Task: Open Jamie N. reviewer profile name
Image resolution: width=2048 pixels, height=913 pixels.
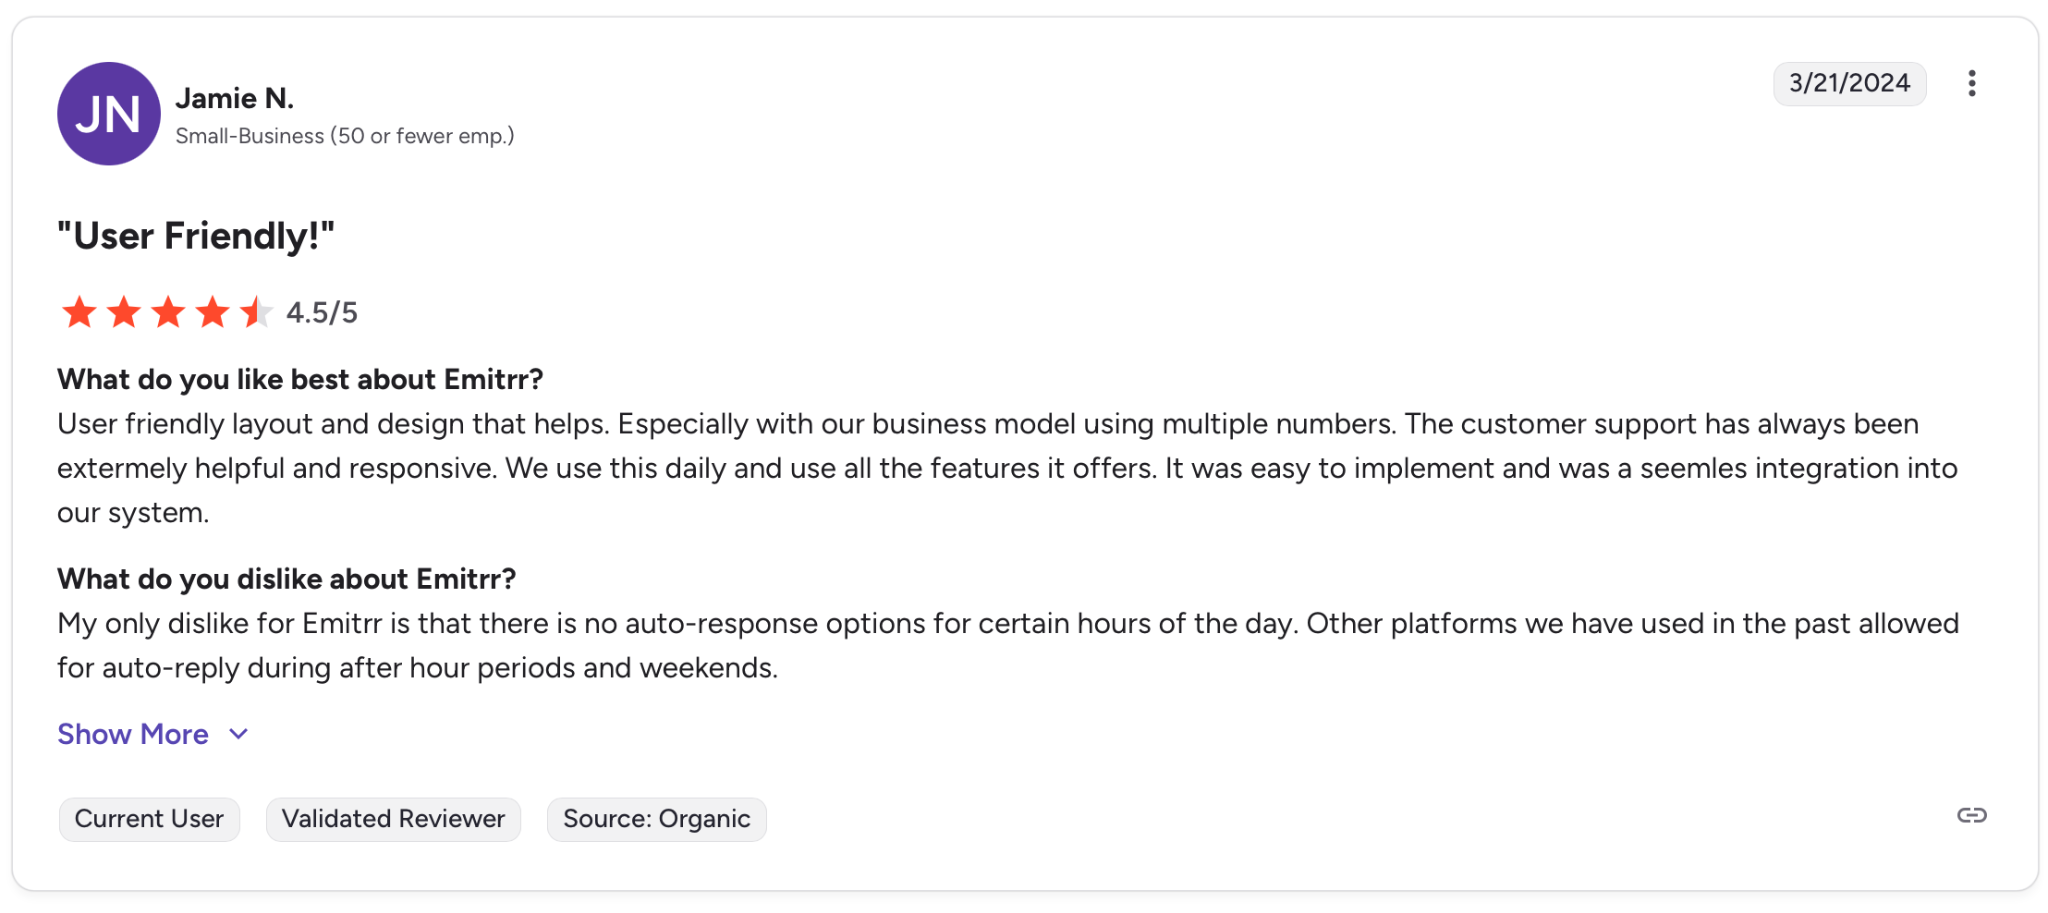Action: point(235,98)
